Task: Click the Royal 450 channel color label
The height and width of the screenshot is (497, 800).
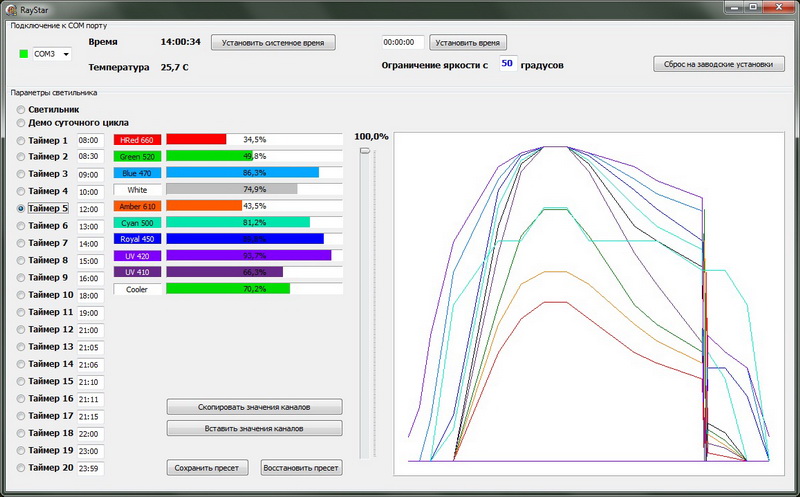Action: (x=137, y=239)
